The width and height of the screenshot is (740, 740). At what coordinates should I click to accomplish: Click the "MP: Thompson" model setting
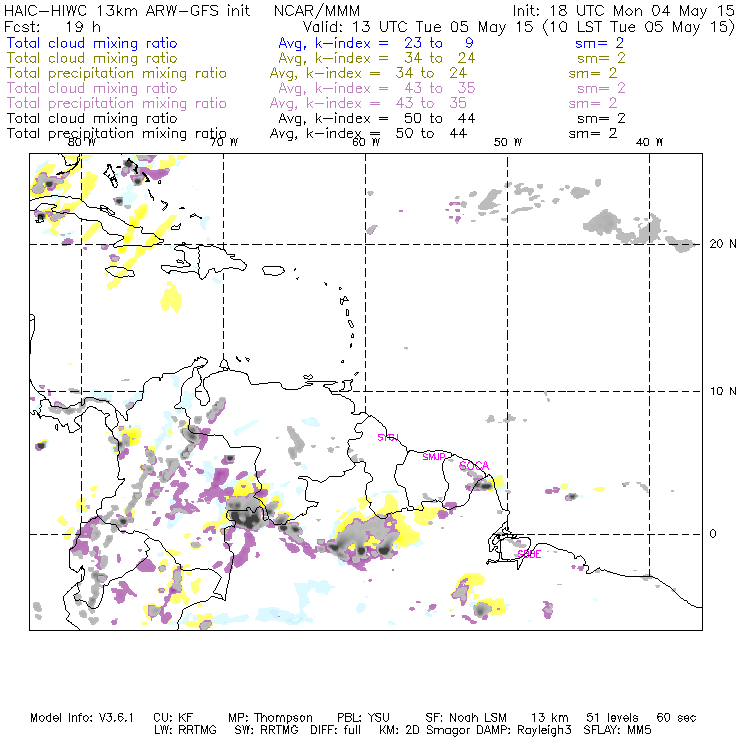(270, 718)
